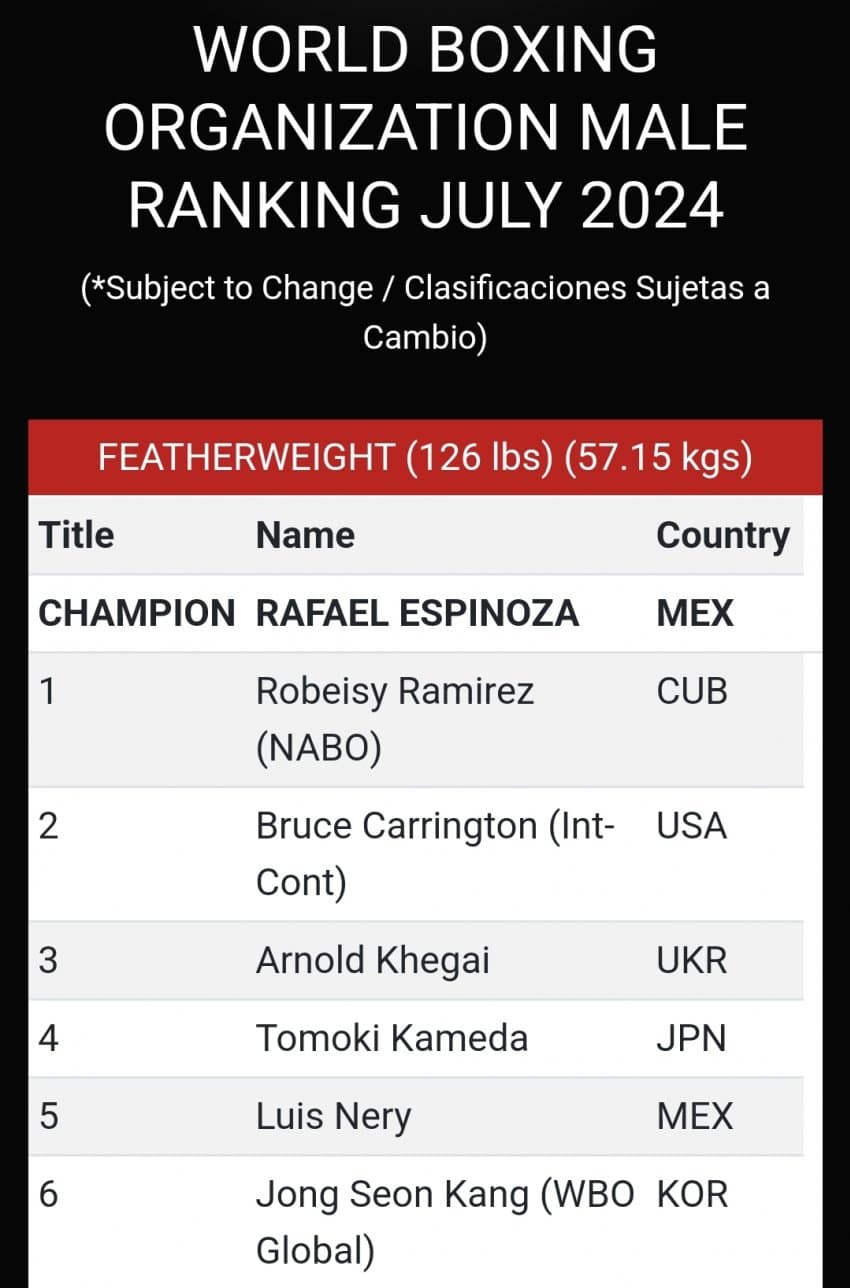This screenshot has width=850, height=1288.
Task: Open Jong Seon Kang (WBO Global) entry
Action: click(444, 1222)
